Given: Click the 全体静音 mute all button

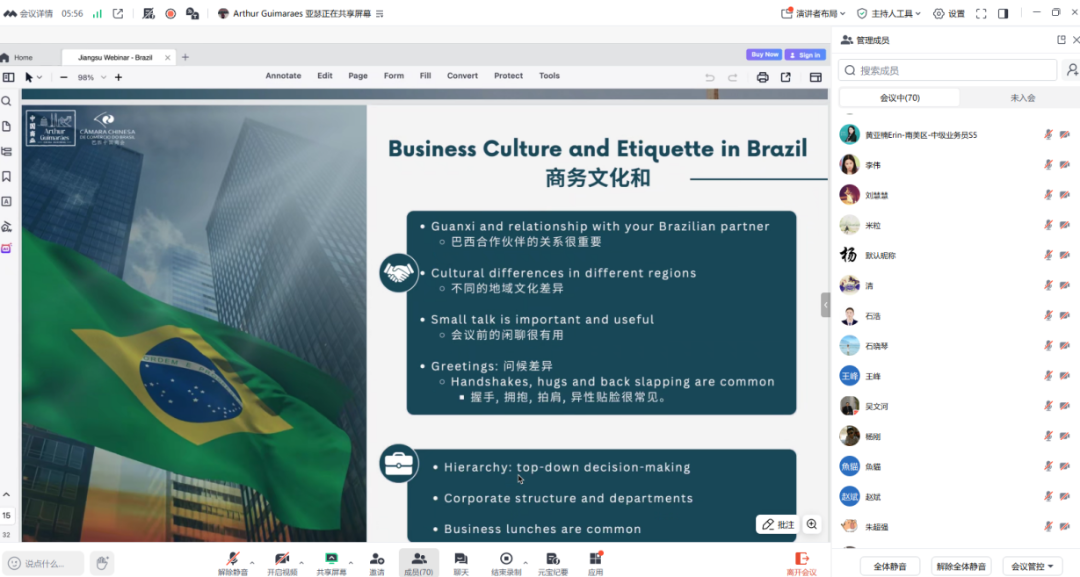Looking at the screenshot, I should [889, 566].
